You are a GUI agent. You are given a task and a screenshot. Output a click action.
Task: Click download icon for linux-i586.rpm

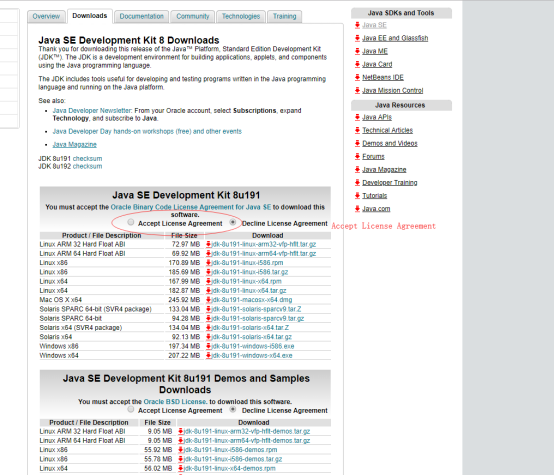pyautogui.click(x=208, y=263)
